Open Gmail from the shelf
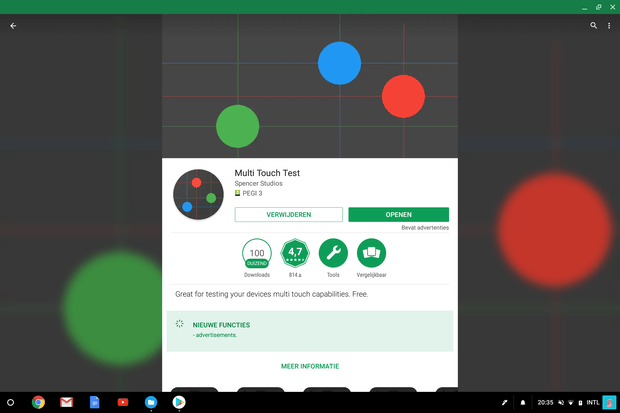This screenshot has width=620, height=413. [x=66, y=402]
